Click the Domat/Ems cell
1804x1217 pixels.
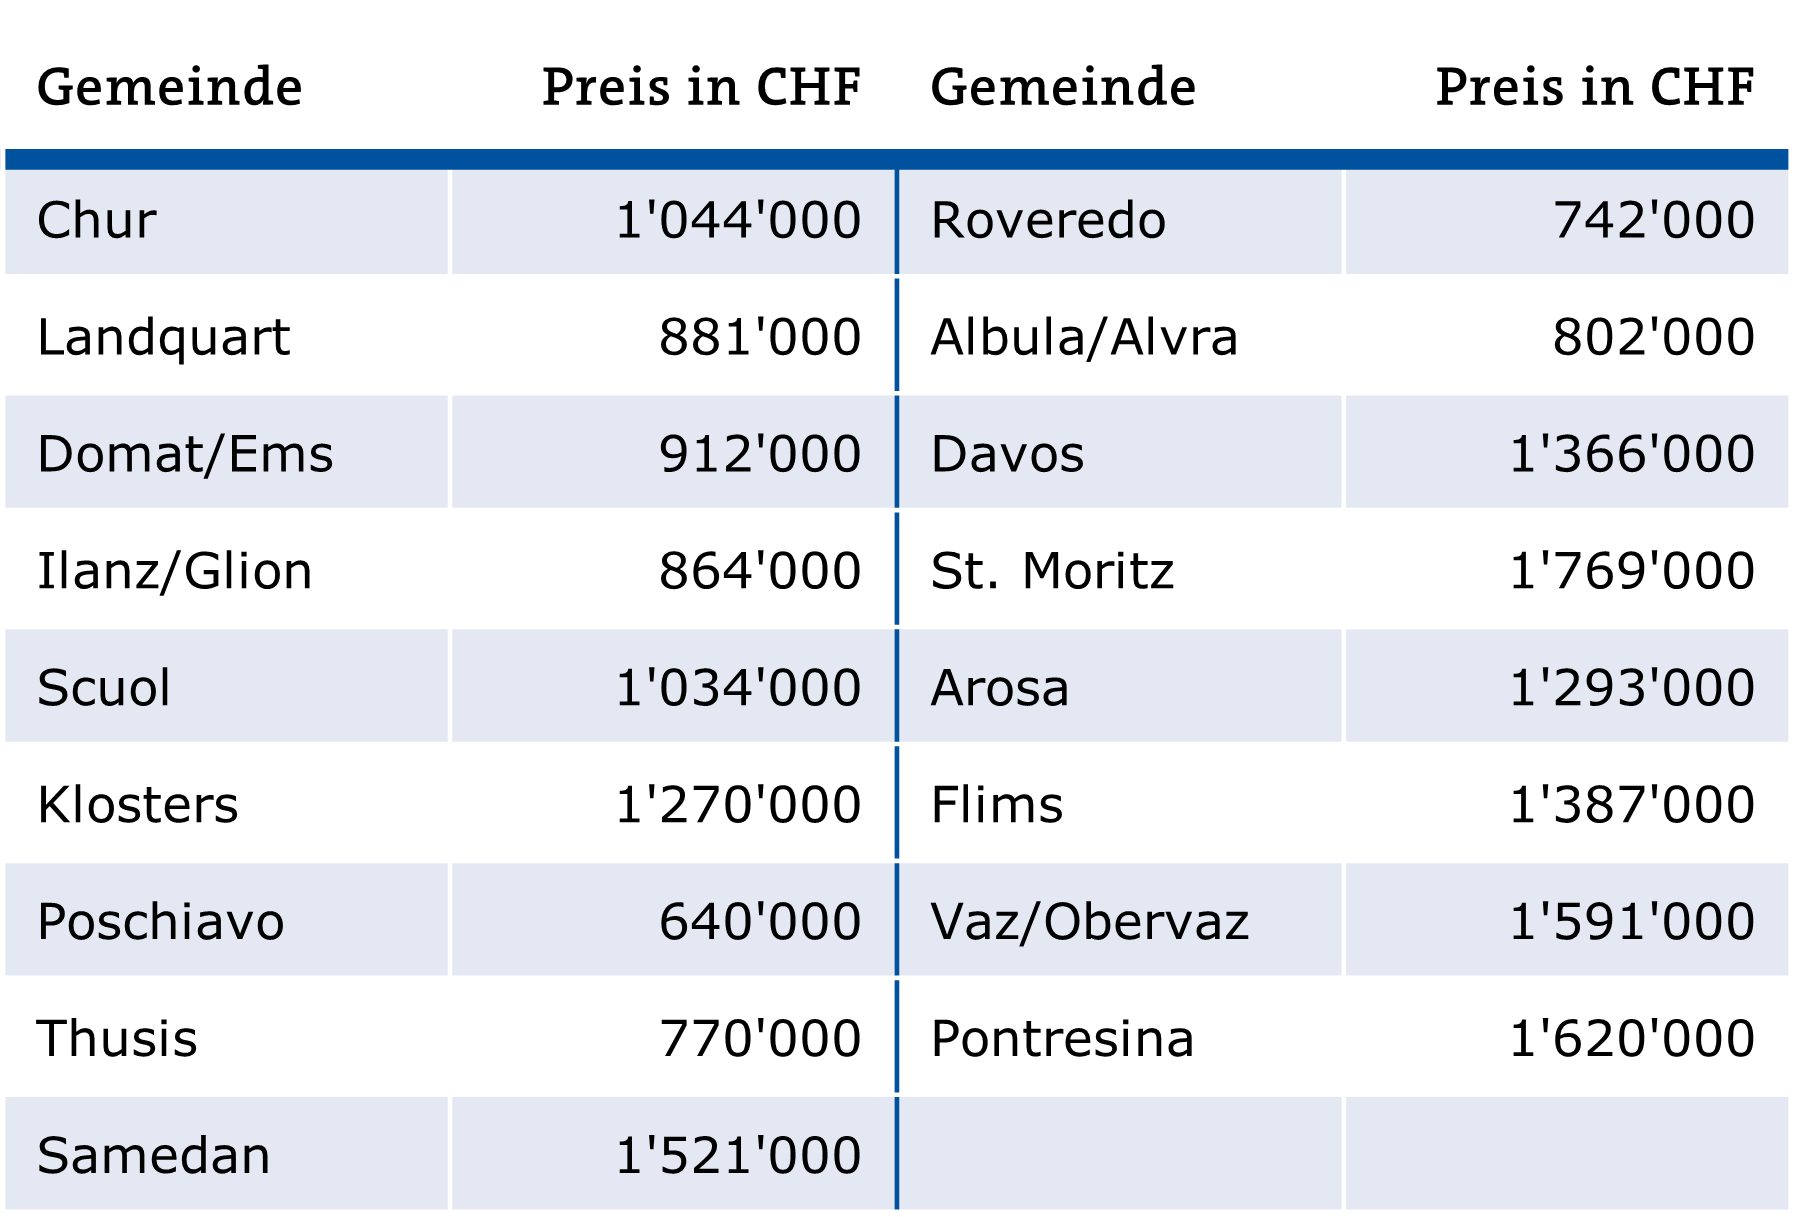tap(185, 455)
